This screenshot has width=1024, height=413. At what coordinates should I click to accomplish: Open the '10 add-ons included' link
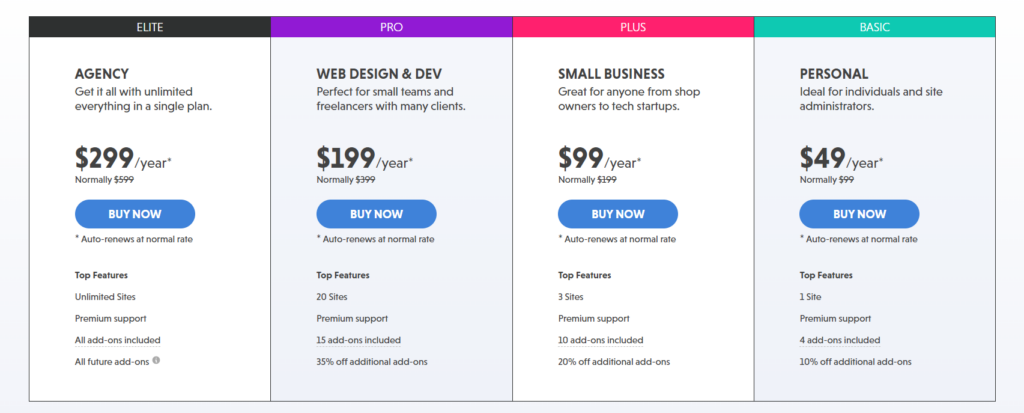[600, 340]
